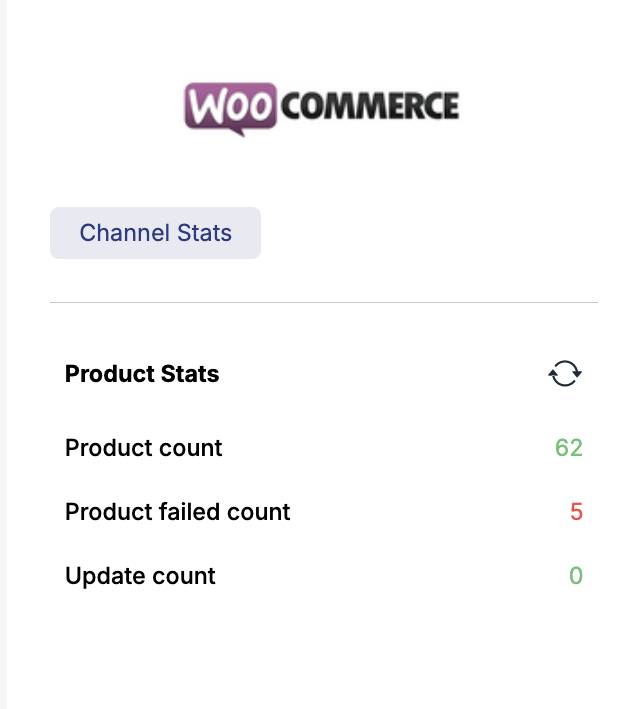
Task: Open the Channel Stats tab
Action: (x=155, y=233)
